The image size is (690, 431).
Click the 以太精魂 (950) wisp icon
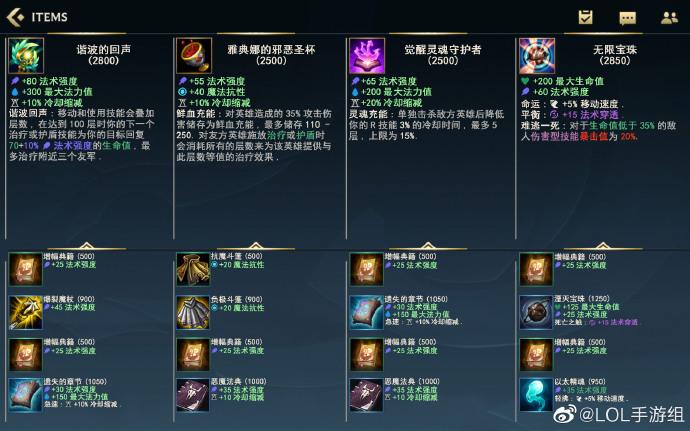pos(536,395)
